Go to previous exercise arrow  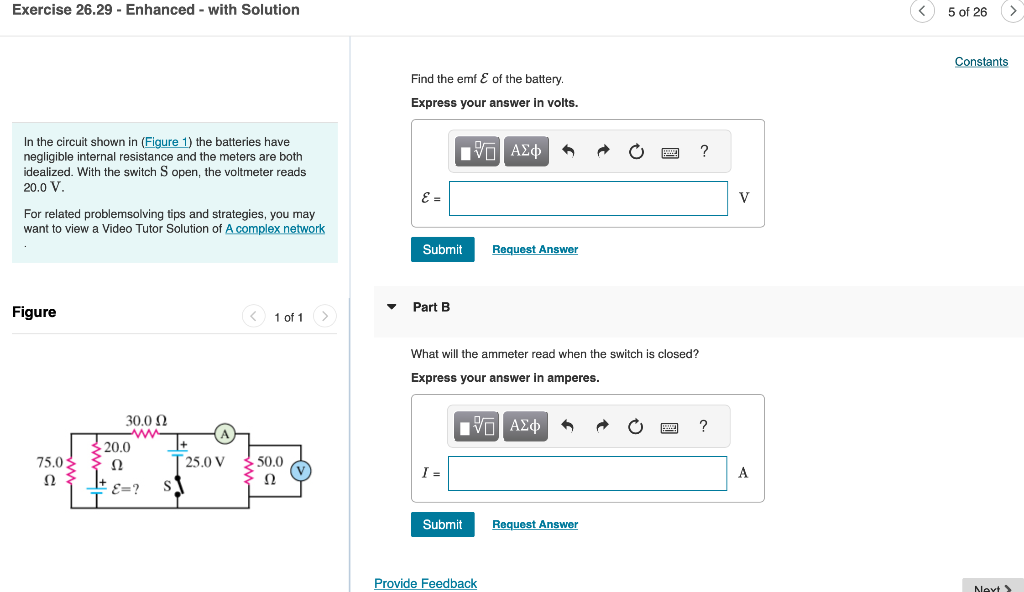click(922, 11)
